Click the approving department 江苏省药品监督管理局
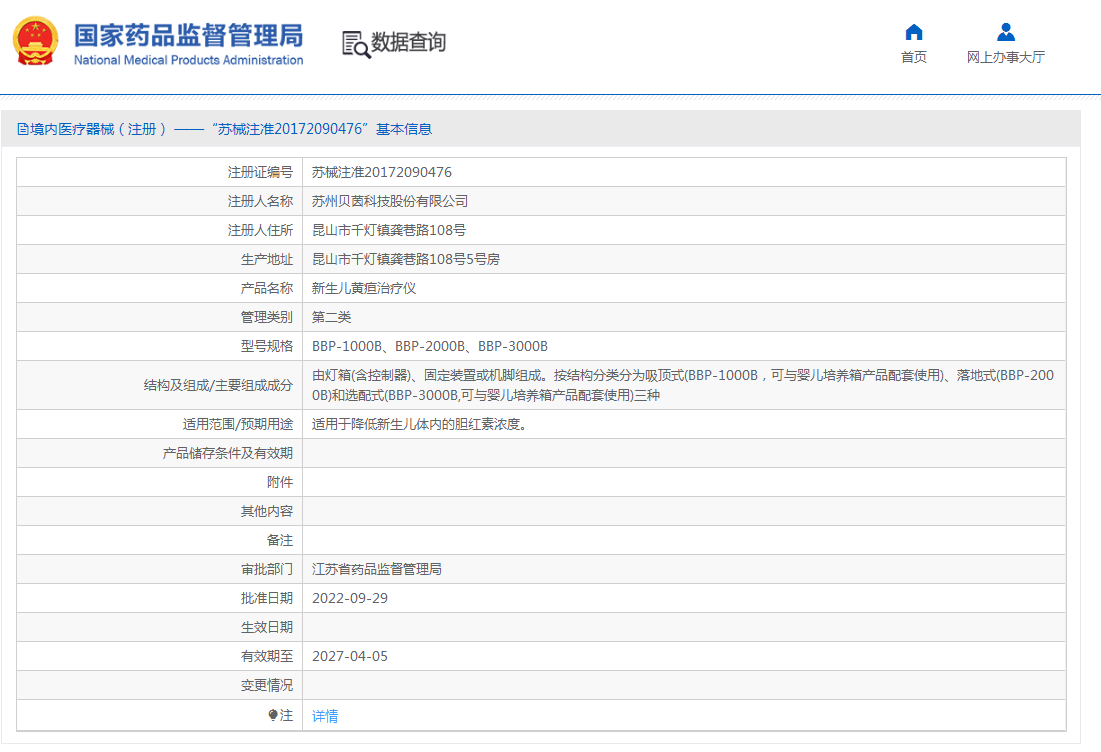1101x752 pixels. point(376,569)
